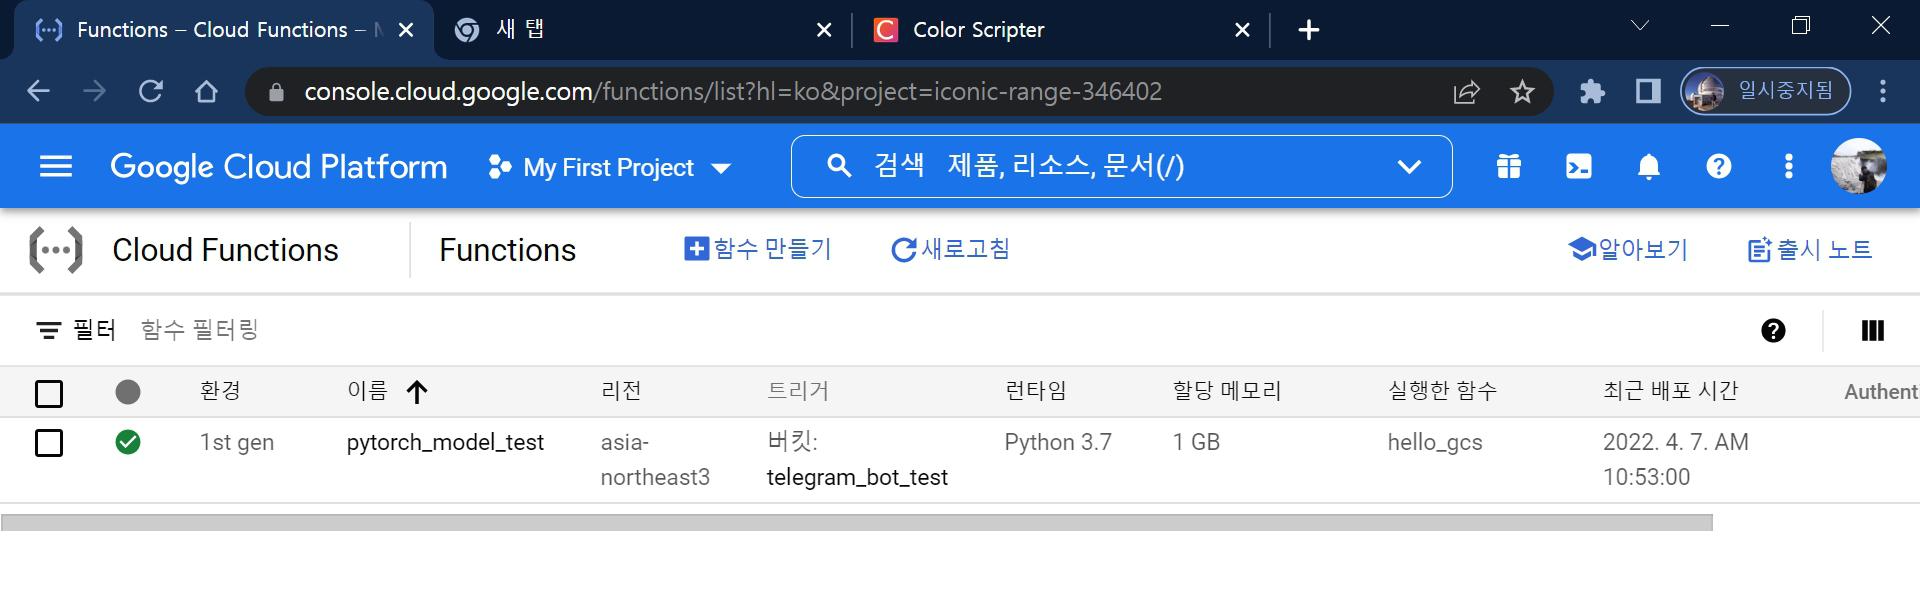Click the 리전 column header
Screen dimensions: 1920x608
(621, 391)
